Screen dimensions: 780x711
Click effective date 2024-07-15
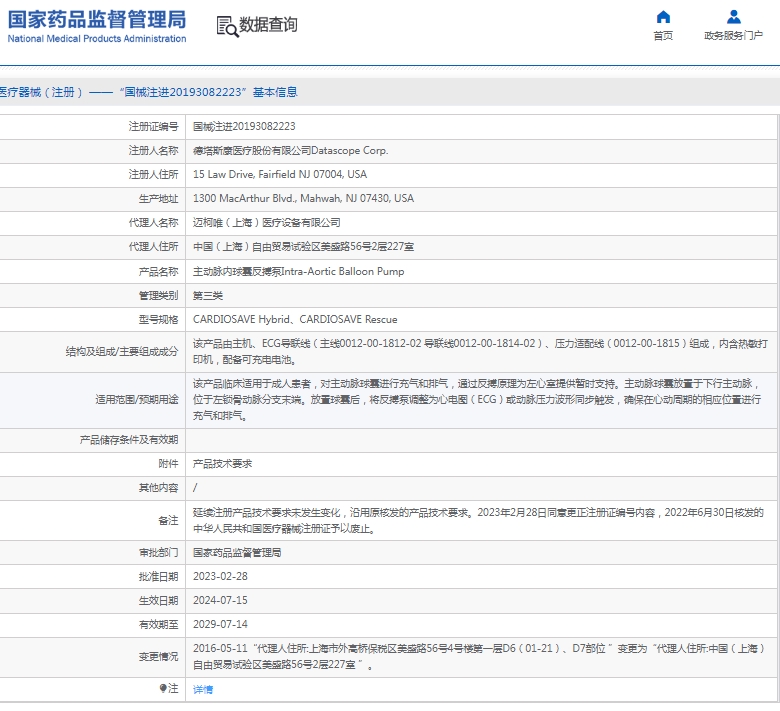pos(220,600)
